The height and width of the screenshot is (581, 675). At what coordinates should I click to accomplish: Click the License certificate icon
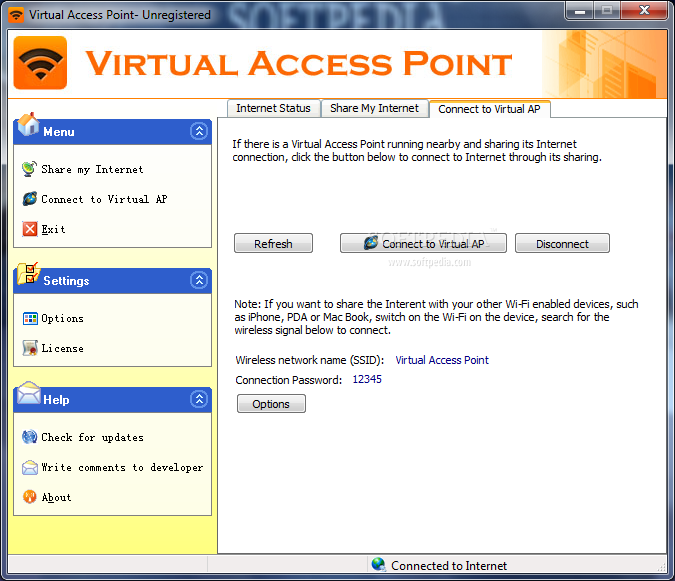coord(30,348)
